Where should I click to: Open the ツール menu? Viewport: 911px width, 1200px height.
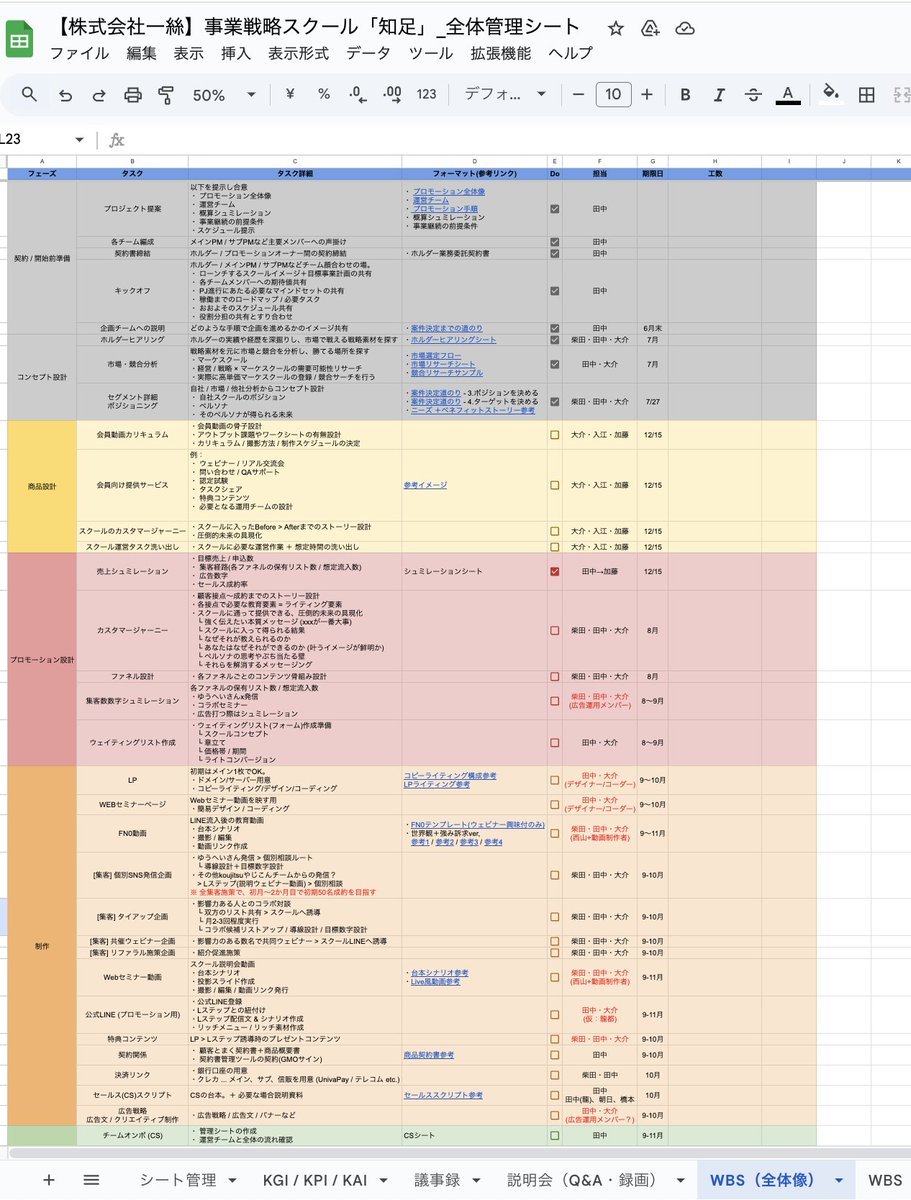click(431, 54)
